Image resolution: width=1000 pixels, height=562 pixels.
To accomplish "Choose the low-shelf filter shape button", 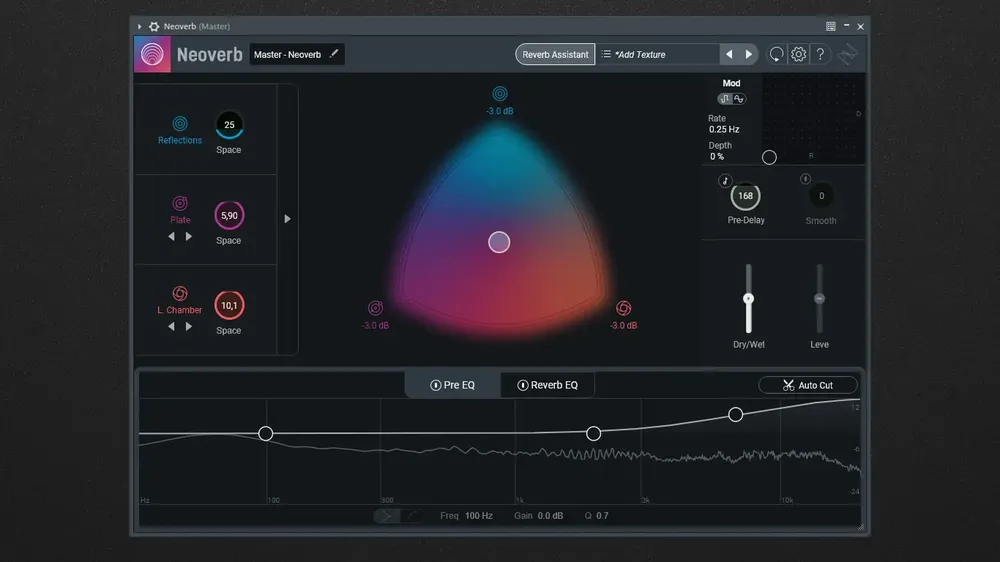I will [412, 515].
